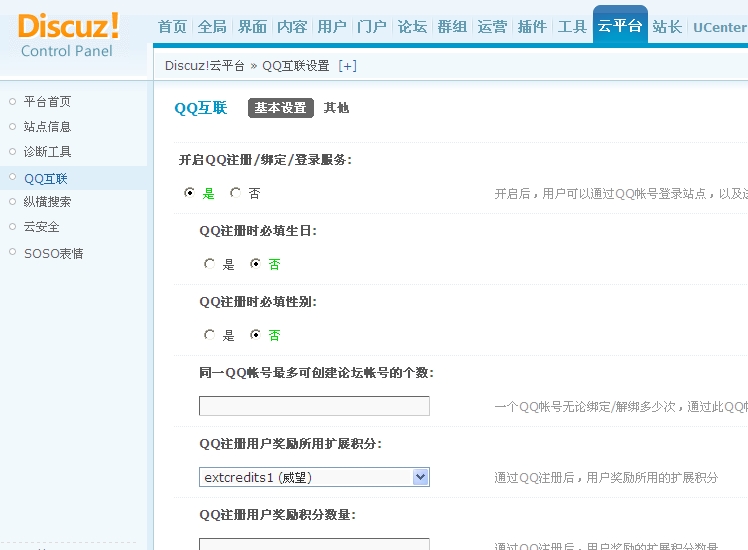Viewport: 748px width, 550px height.
Task: Select 是 for 开启QQ注册/绑定/登录服务
Action: (x=189, y=193)
